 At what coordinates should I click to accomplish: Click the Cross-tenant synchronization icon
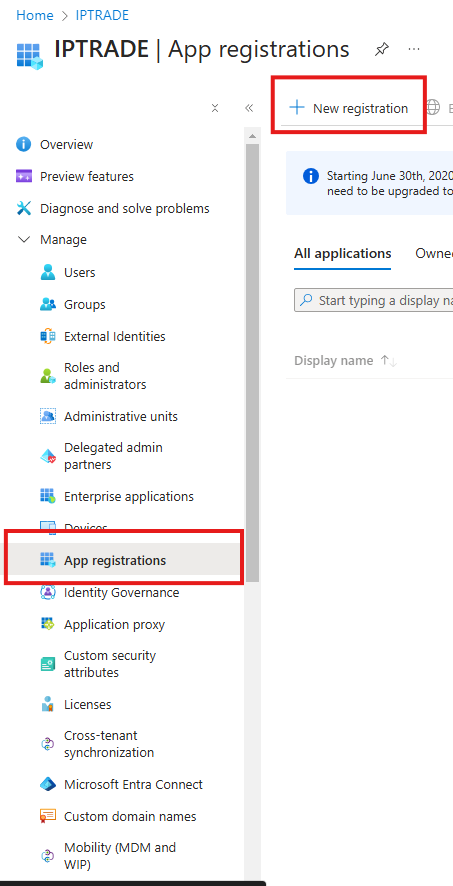48,744
